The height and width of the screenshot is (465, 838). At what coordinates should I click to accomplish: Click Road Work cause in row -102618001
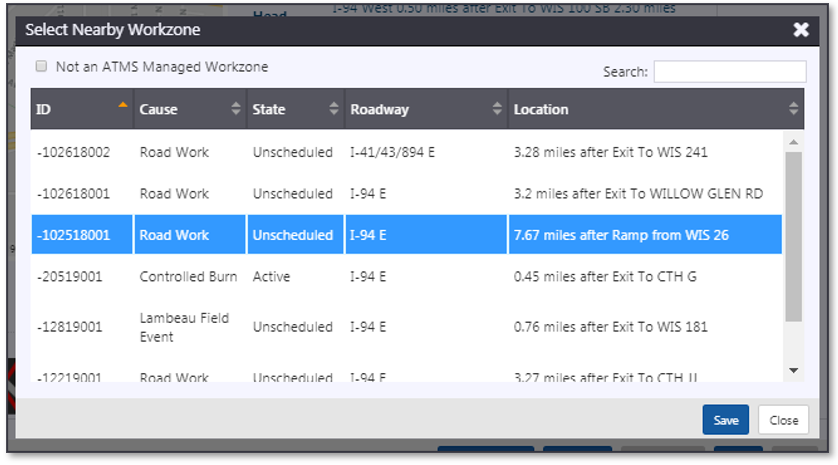pos(174,193)
